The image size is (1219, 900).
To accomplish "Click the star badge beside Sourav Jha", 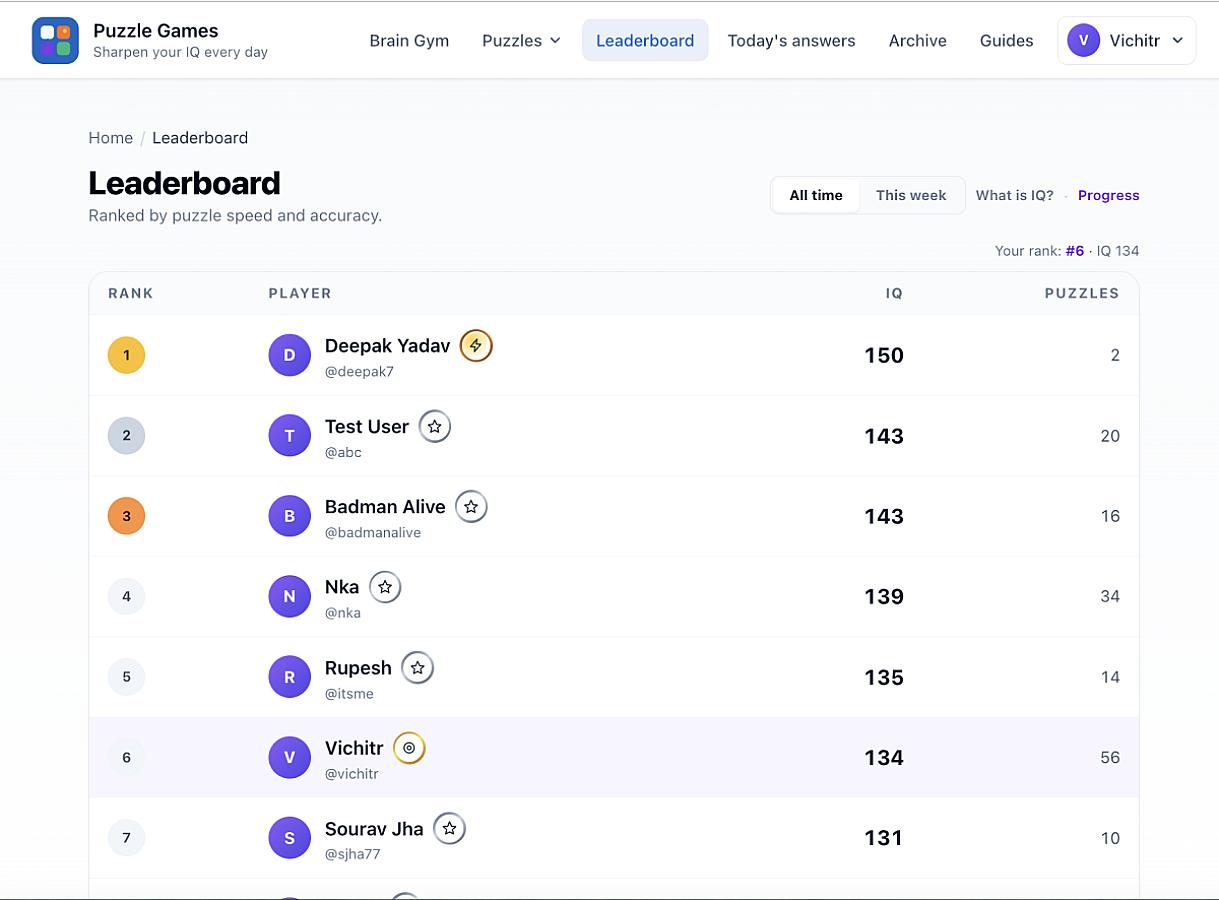I will coord(449,829).
